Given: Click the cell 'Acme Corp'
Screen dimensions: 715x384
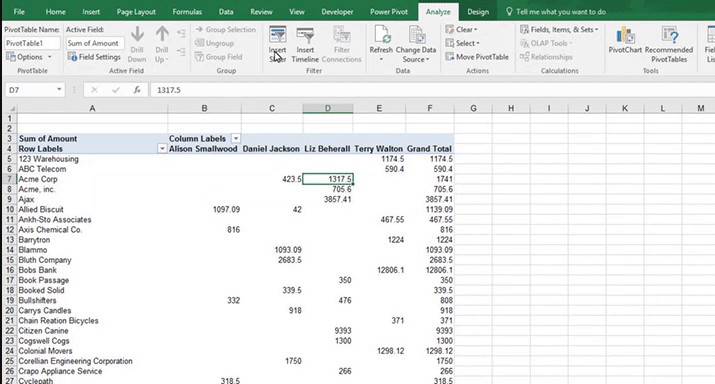Looking at the screenshot, I should tap(92, 179).
